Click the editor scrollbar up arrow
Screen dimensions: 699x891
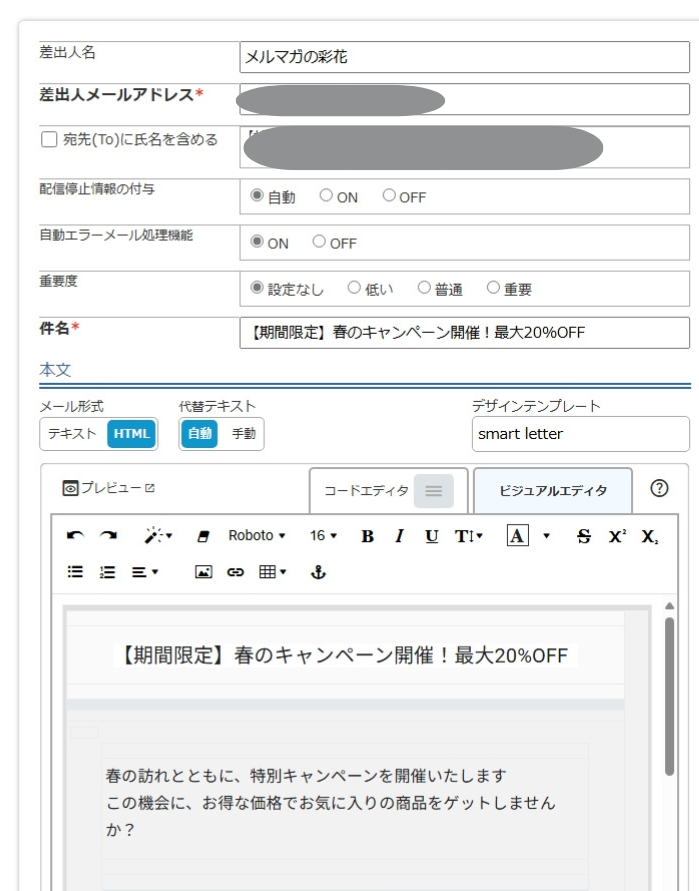click(x=669, y=606)
